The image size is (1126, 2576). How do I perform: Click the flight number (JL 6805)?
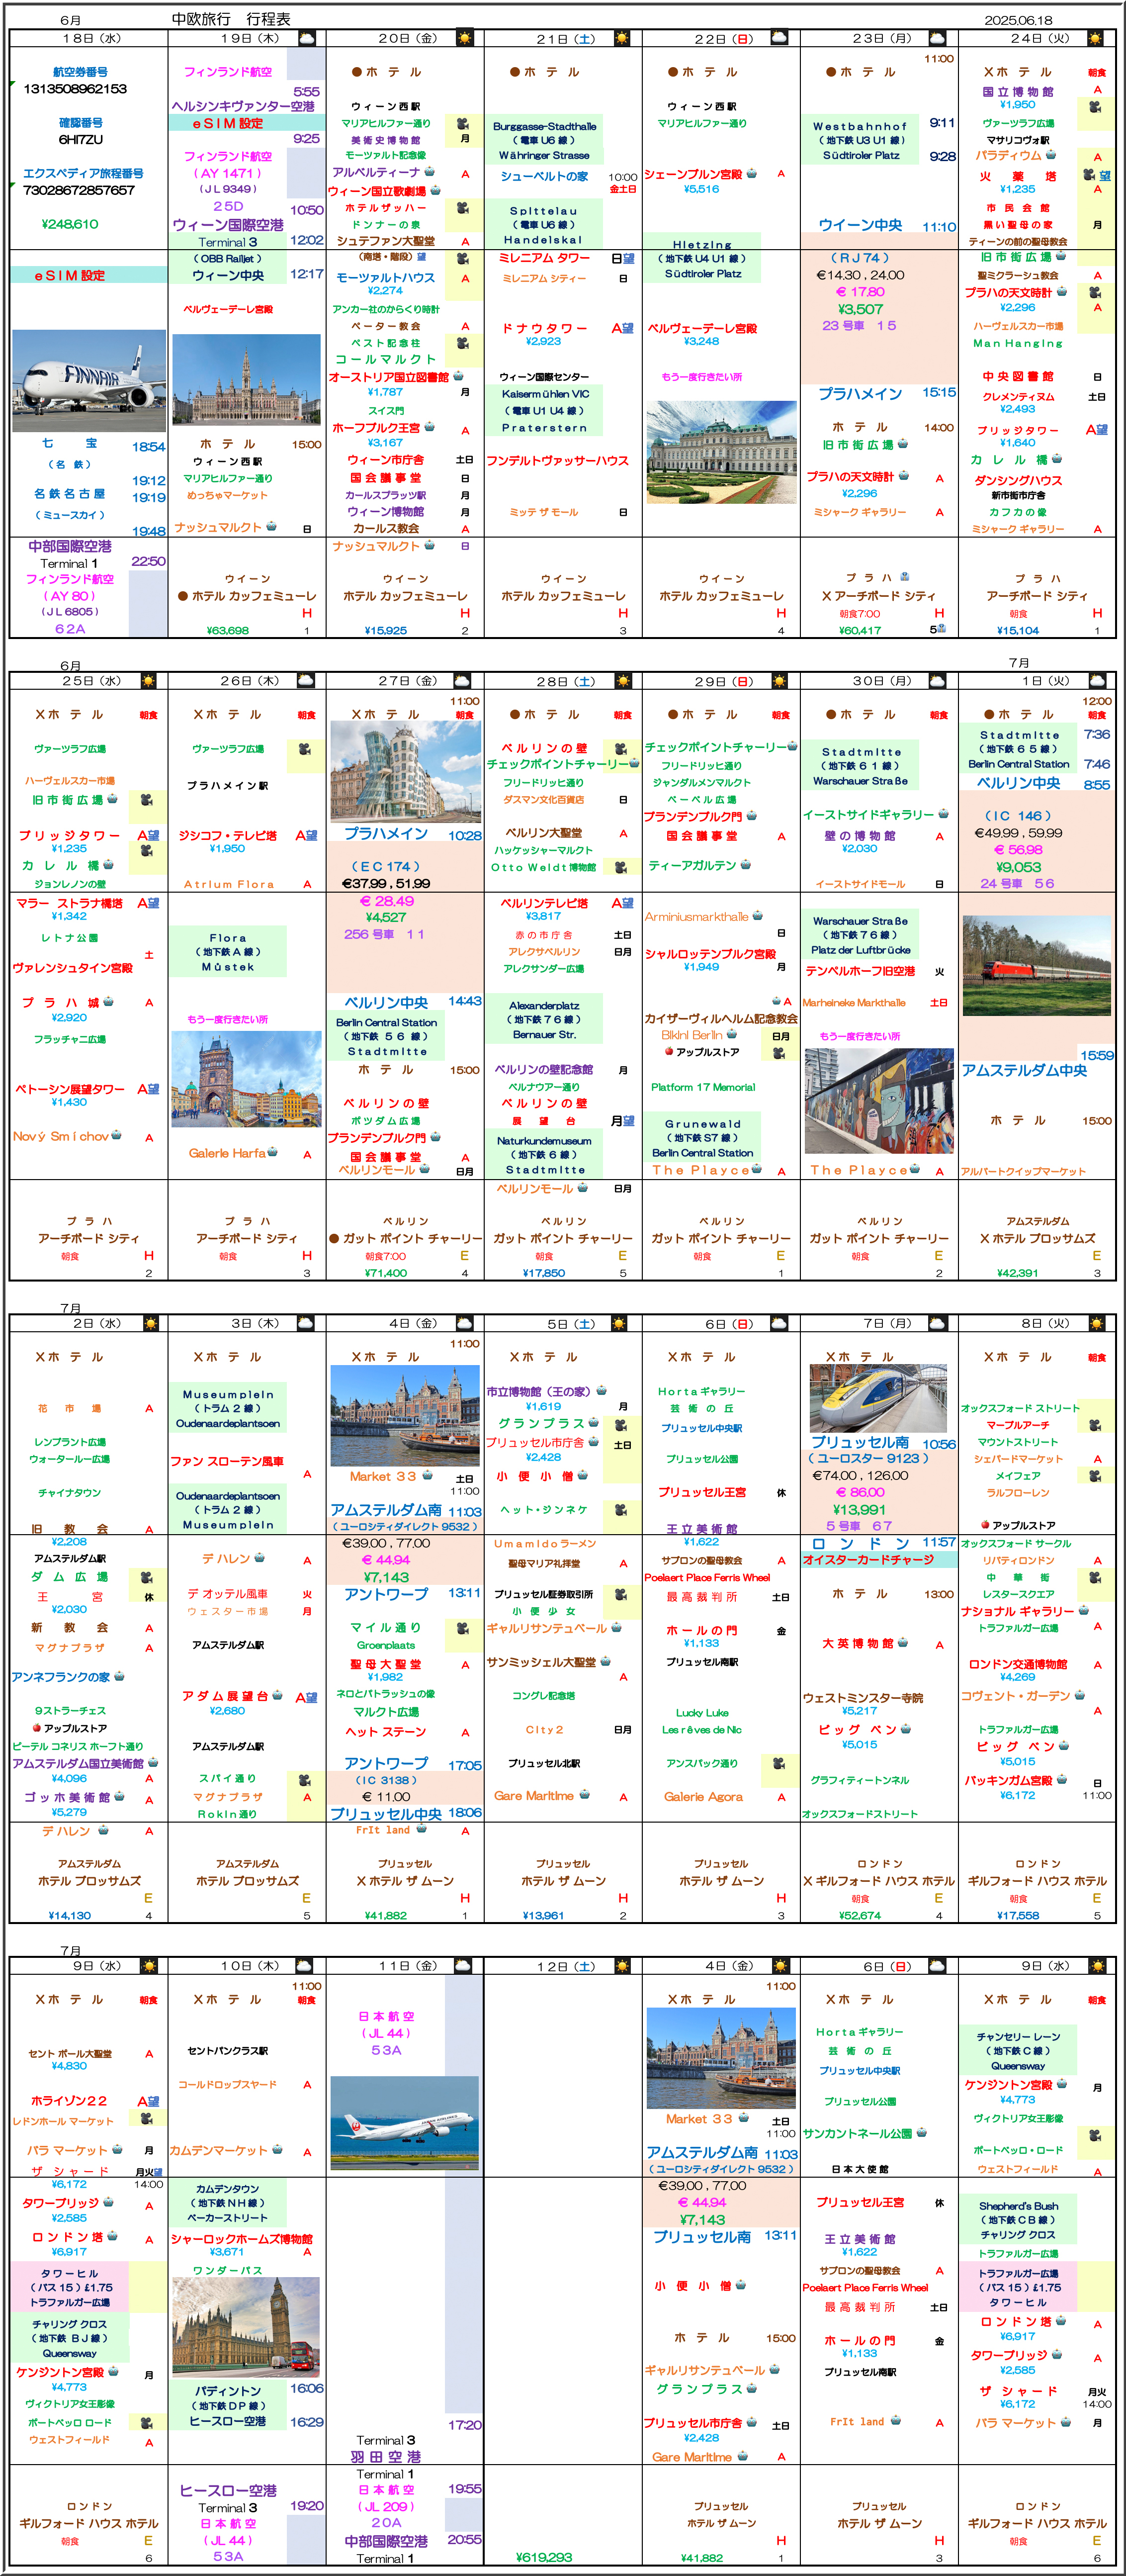coord(70,611)
